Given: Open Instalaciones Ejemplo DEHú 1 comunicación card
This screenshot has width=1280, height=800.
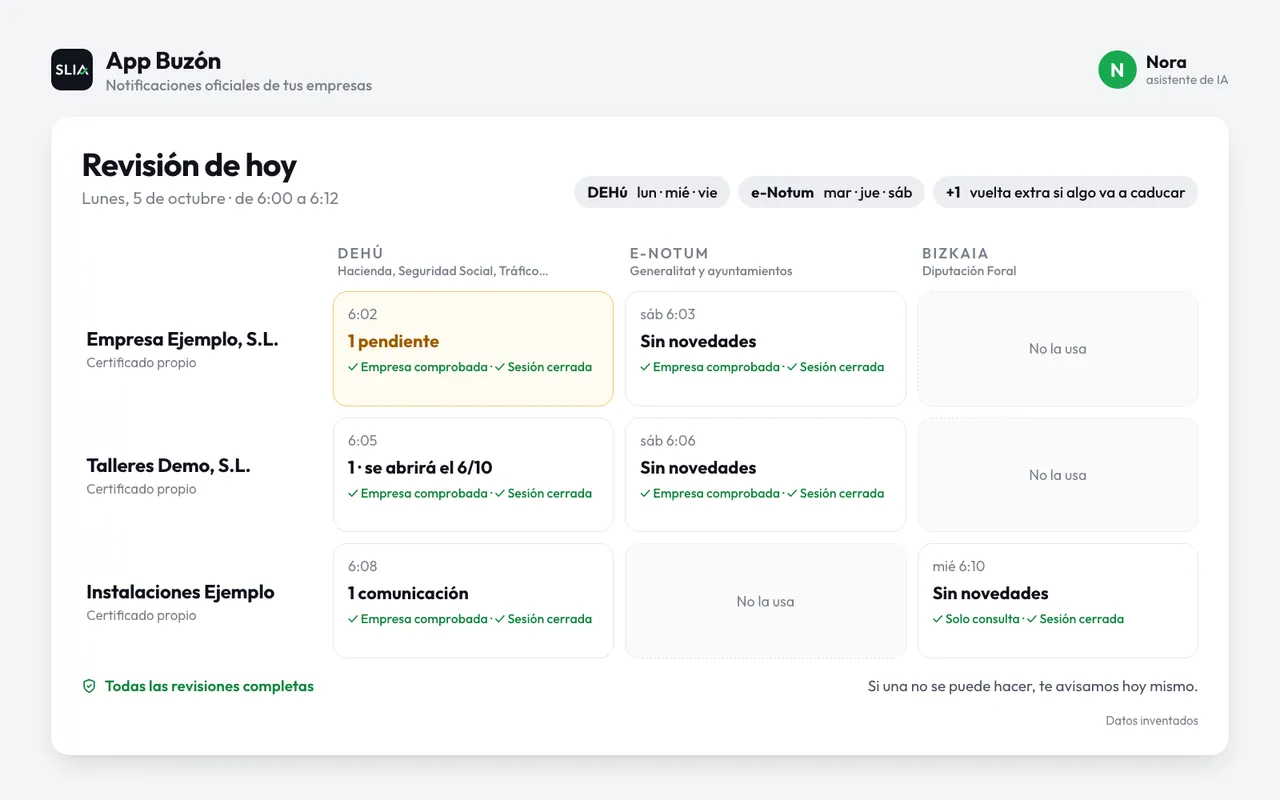Looking at the screenshot, I should point(473,601).
